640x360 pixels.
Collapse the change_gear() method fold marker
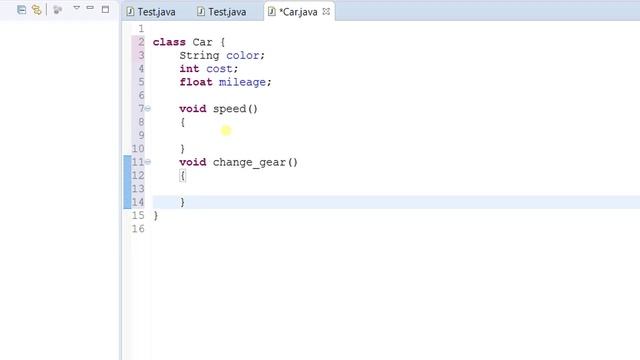[148, 162]
